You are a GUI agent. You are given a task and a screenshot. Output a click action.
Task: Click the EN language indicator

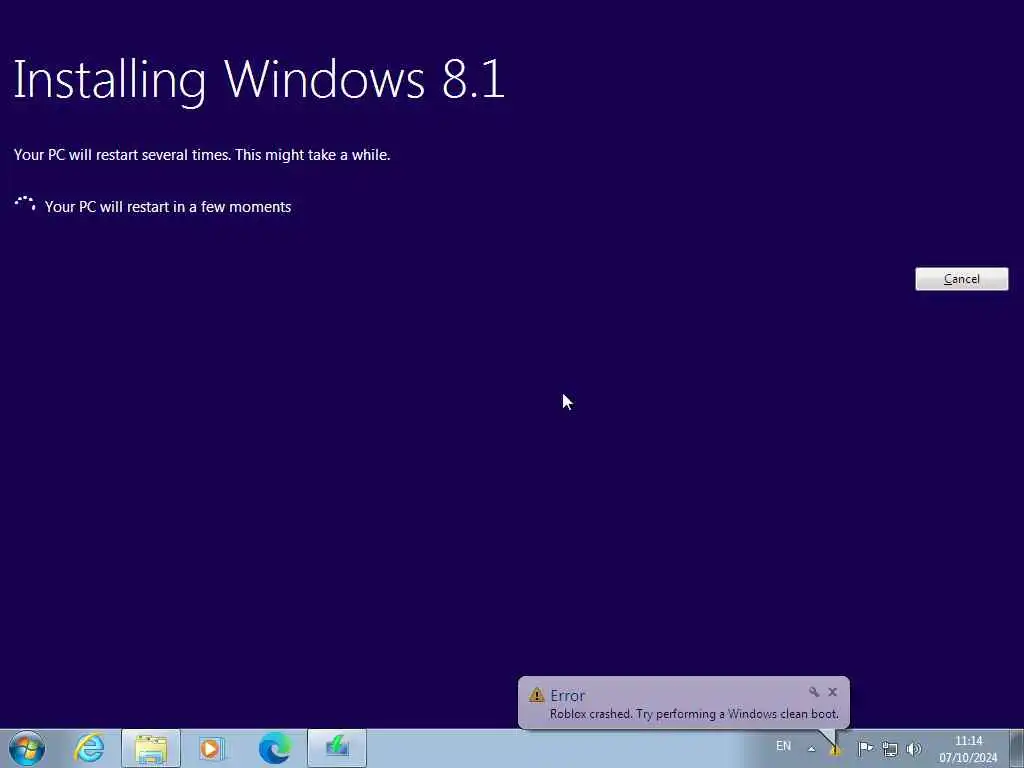pos(784,746)
